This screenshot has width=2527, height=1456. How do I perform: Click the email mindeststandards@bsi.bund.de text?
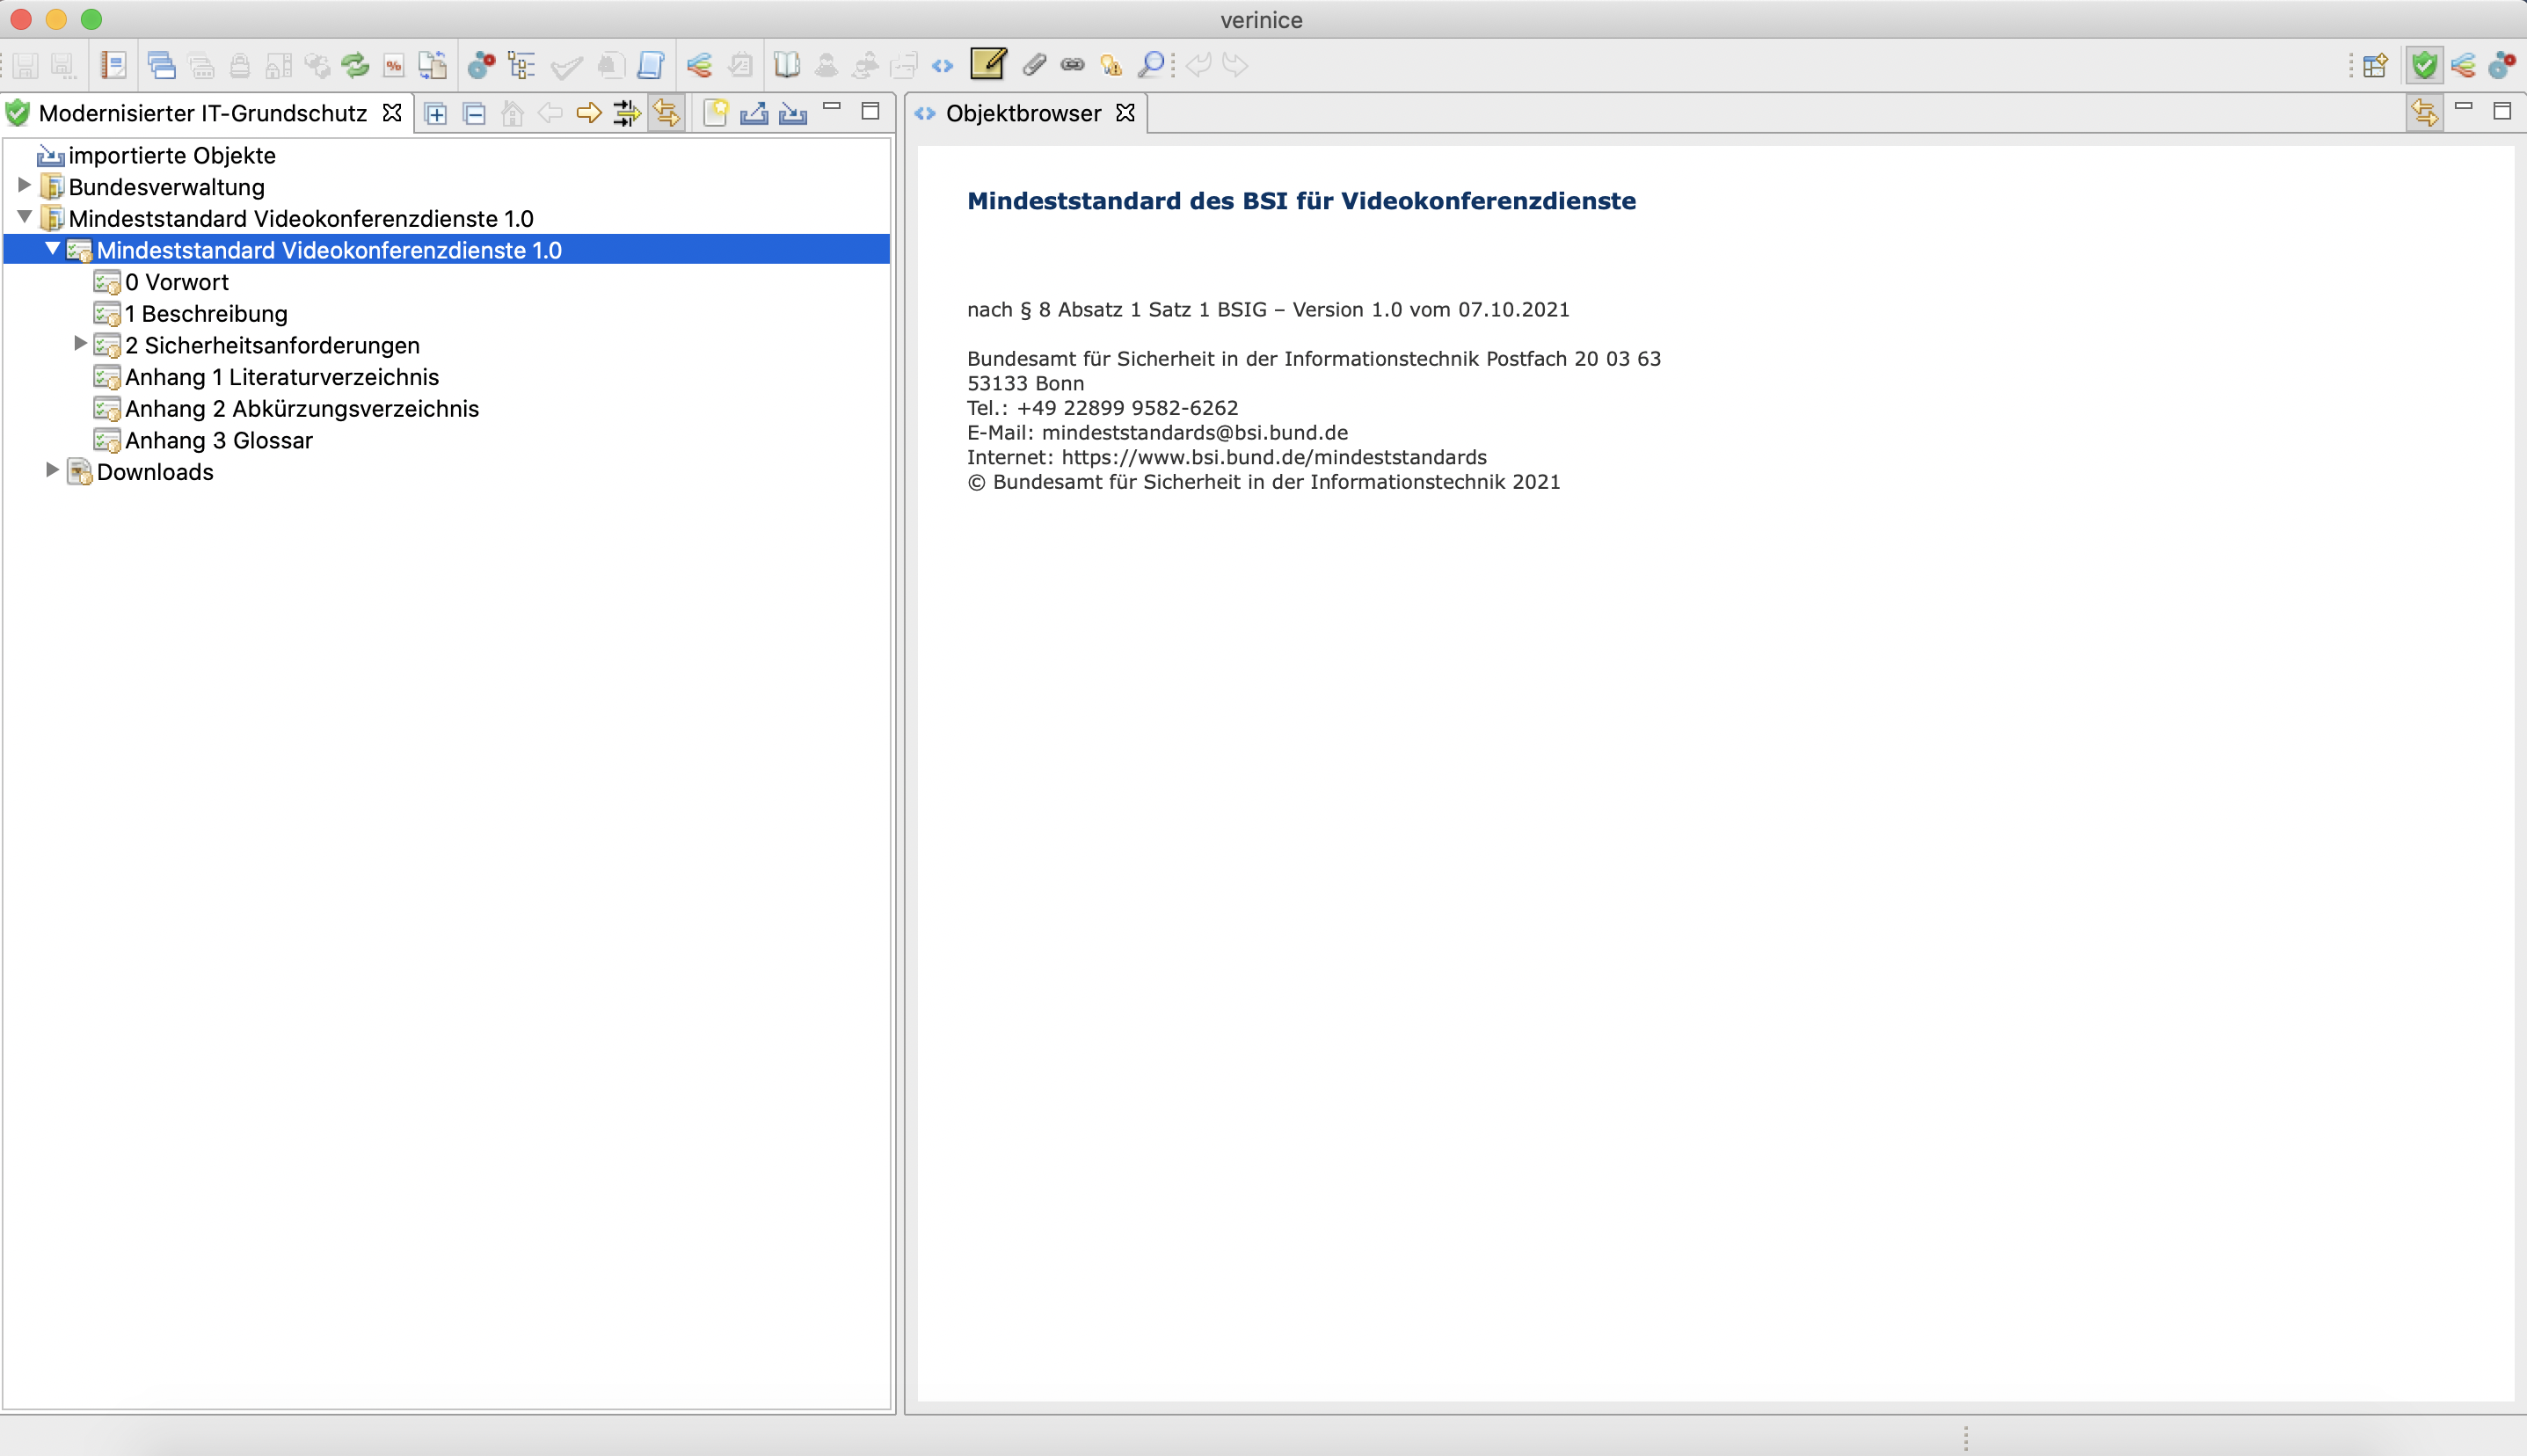(x=1194, y=433)
